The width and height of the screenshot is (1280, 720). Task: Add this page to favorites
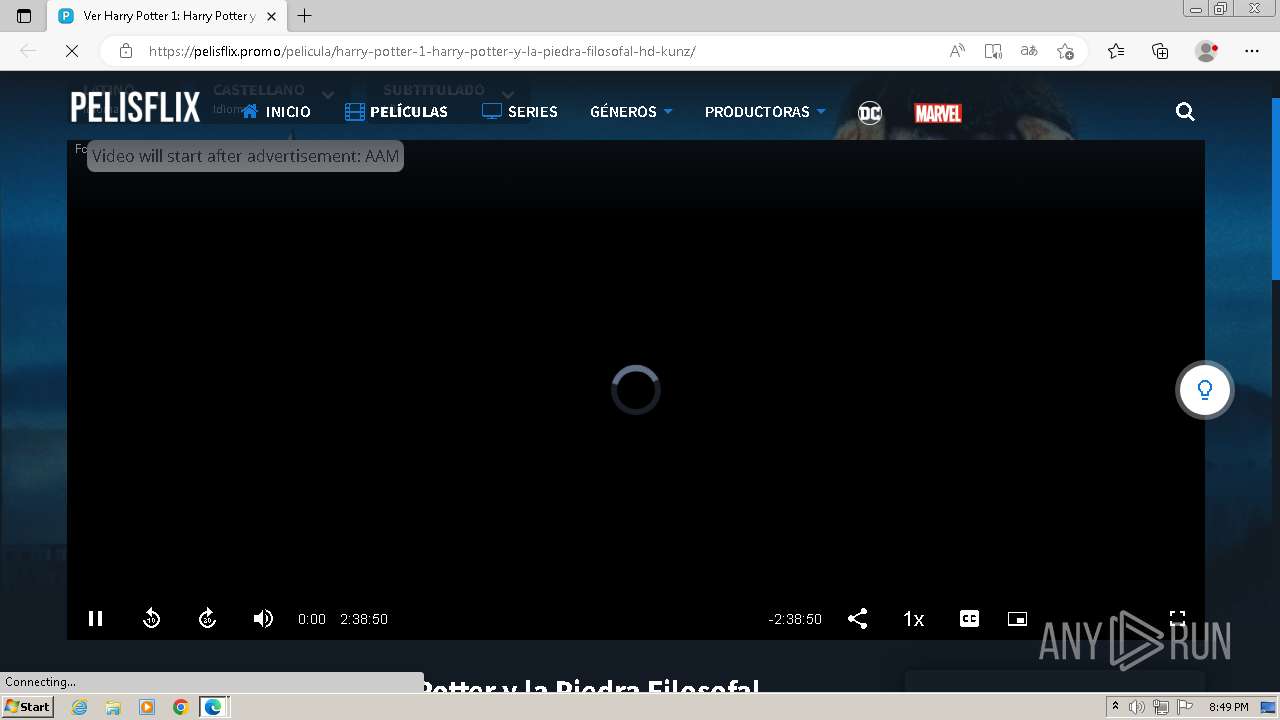pos(1065,51)
